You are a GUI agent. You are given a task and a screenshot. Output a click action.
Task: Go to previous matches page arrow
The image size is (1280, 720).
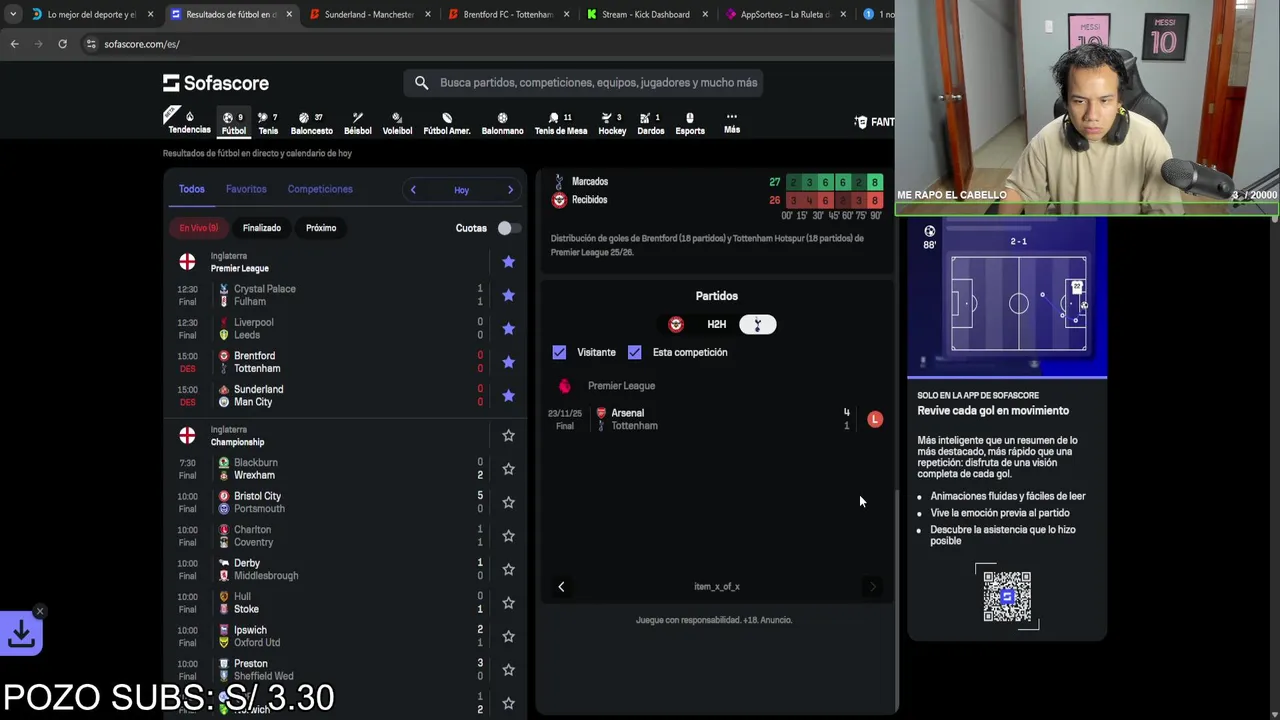(x=561, y=587)
